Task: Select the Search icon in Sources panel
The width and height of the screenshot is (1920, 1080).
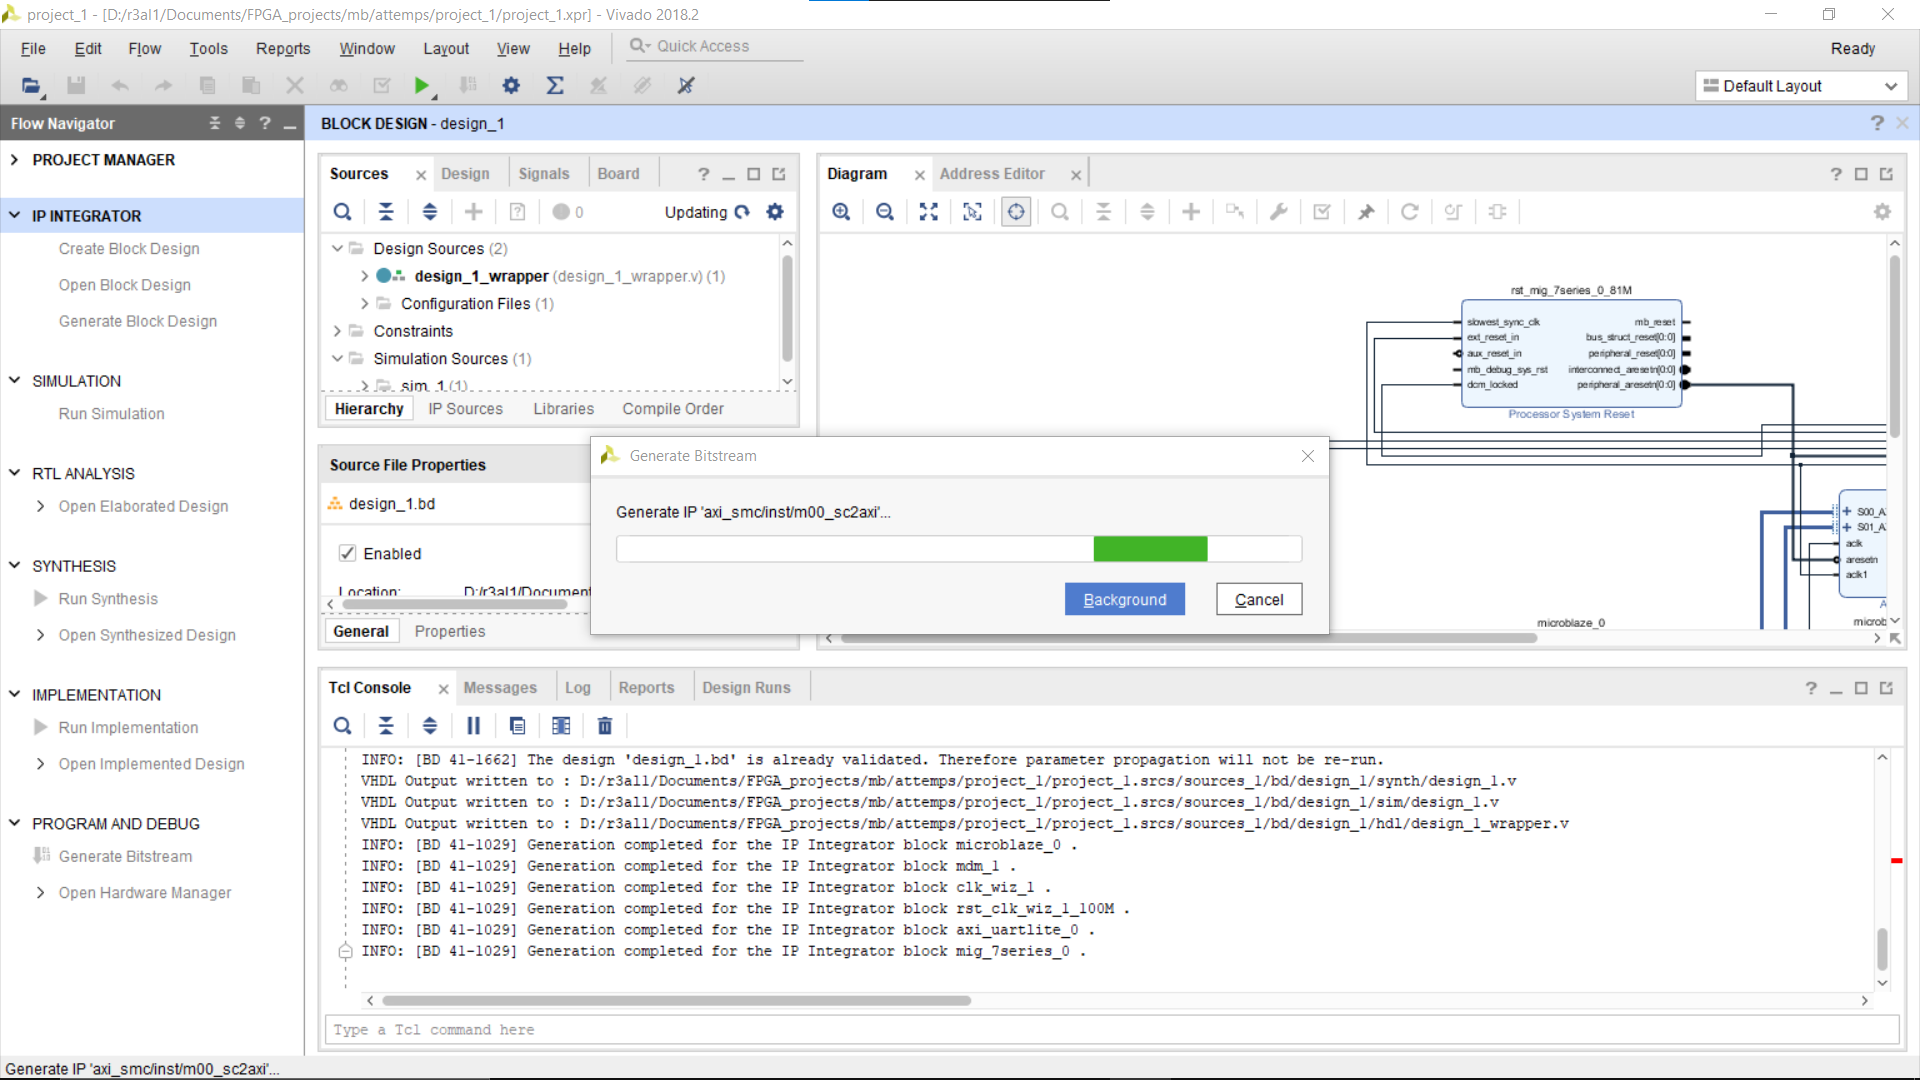Action: pyautogui.click(x=343, y=211)
